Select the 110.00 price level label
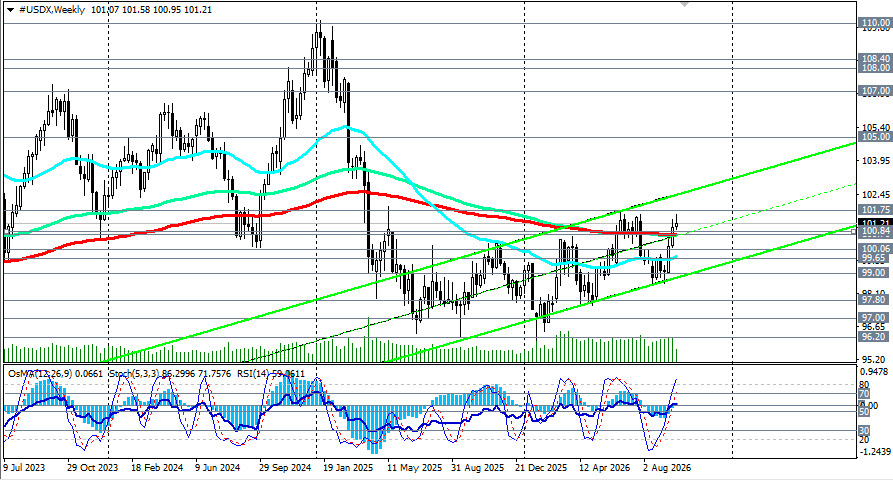 click(875, 23)
